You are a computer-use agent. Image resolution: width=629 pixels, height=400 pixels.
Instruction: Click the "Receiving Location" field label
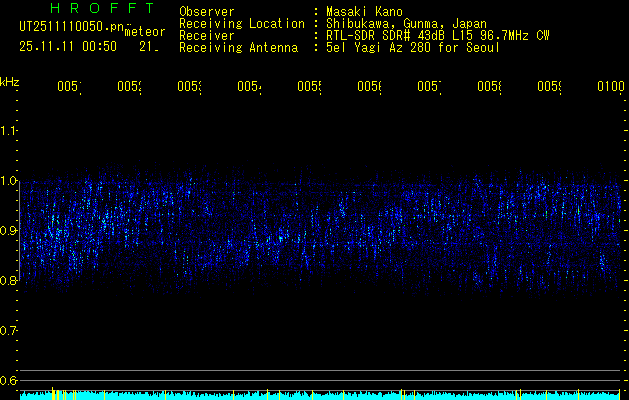242,24
